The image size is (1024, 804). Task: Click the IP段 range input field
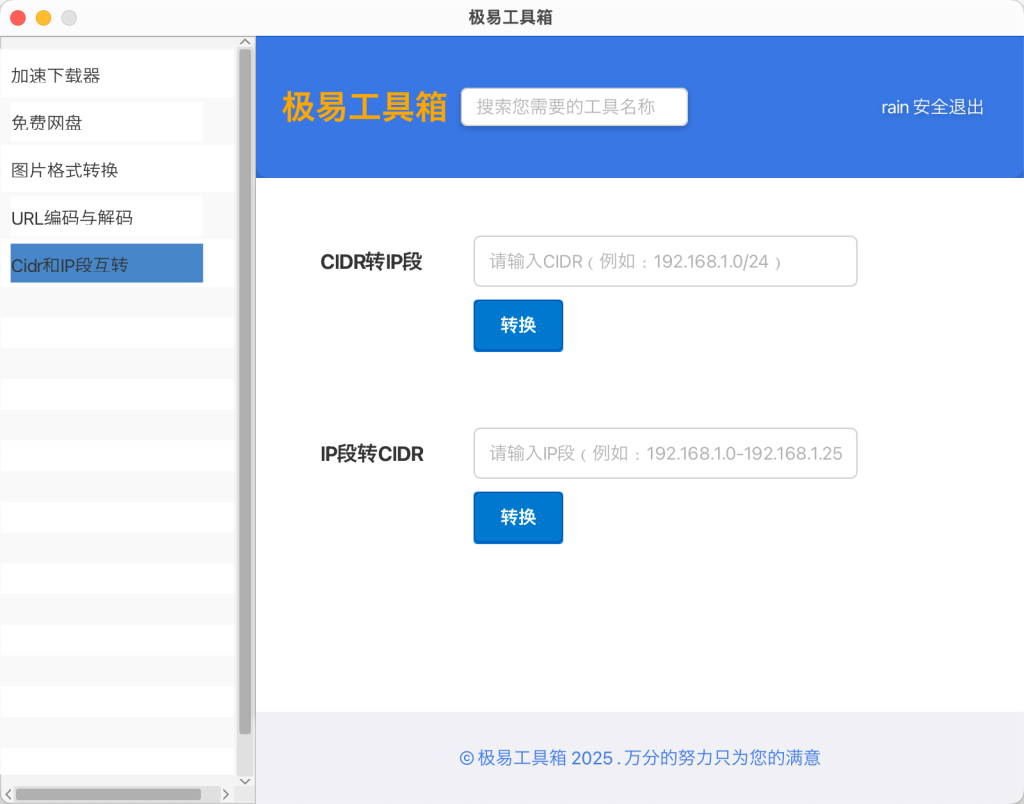click(x=665, y=453)
